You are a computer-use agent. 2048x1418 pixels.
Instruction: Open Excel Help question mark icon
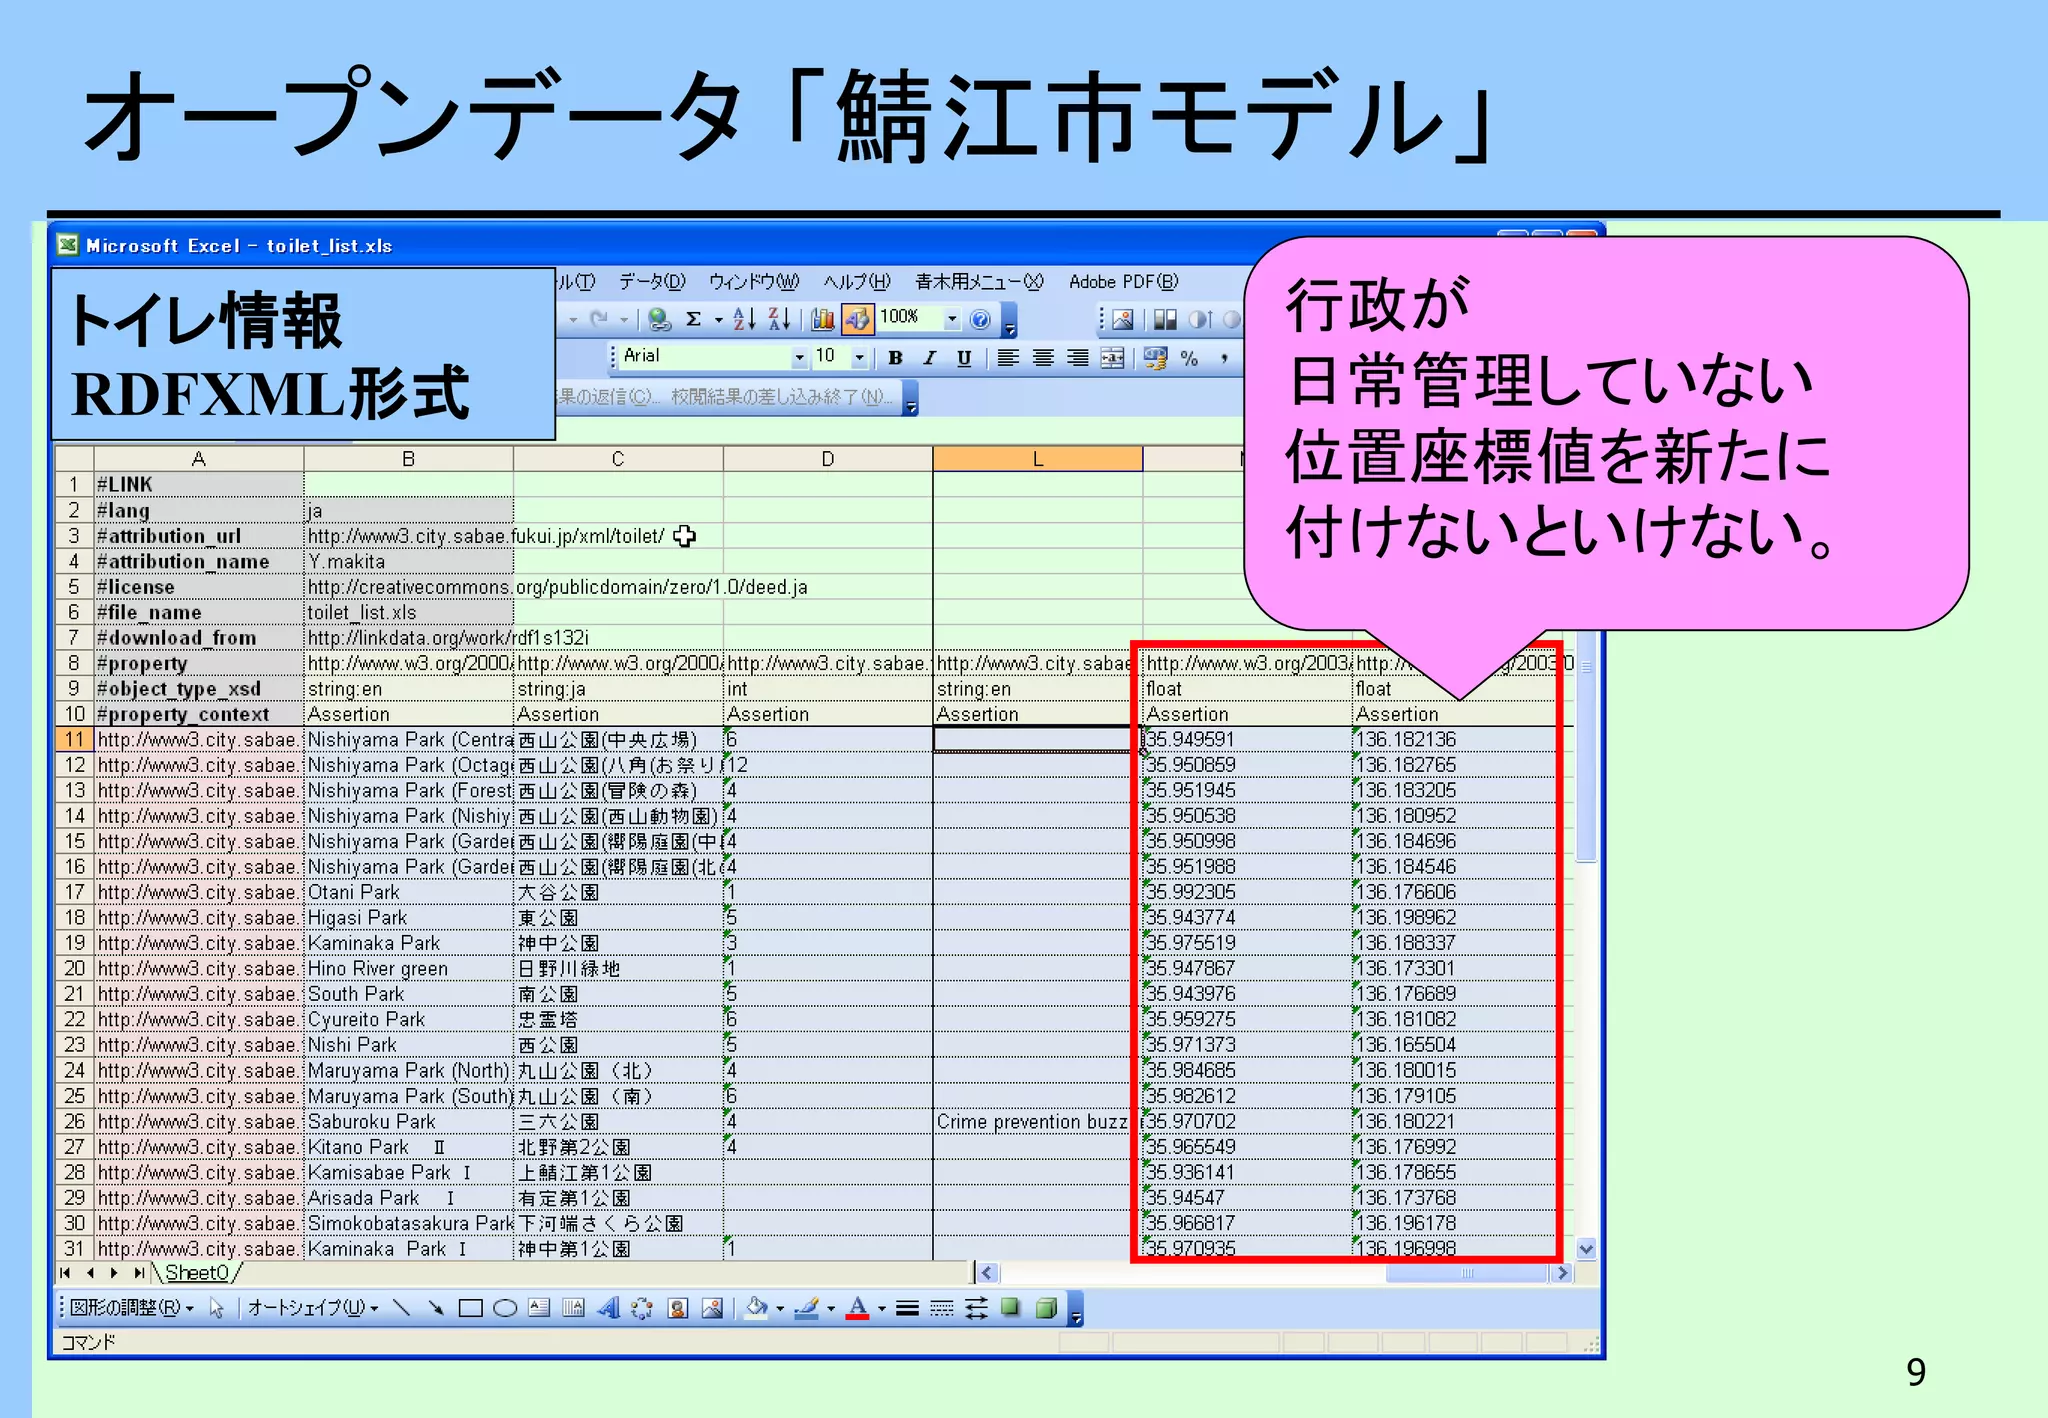coord(981,319)
